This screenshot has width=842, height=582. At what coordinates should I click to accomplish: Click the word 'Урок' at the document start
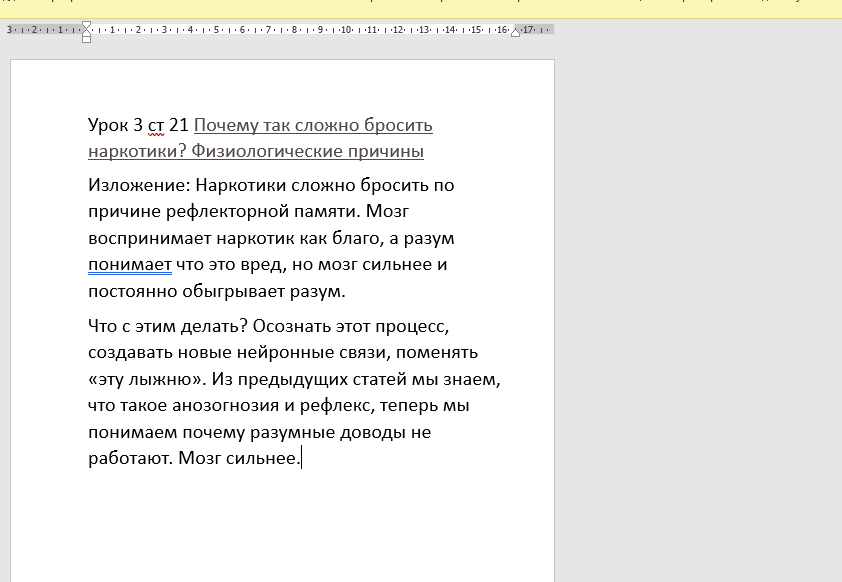click(x=108, y=125)
